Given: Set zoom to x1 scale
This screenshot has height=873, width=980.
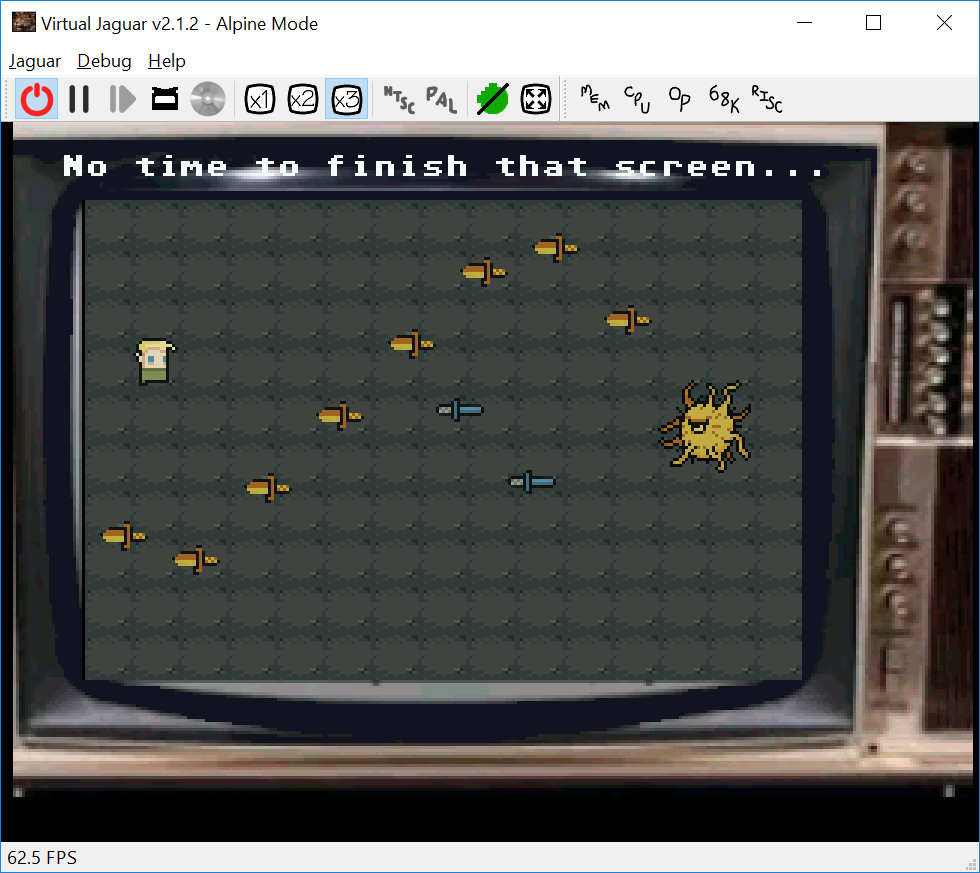Looking at the screenshot, I should coord(260,99).
